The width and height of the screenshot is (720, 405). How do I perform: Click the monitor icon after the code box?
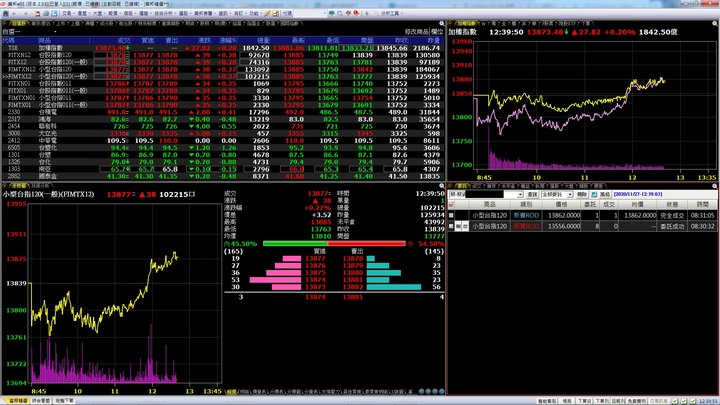click(x=332, y=13)
